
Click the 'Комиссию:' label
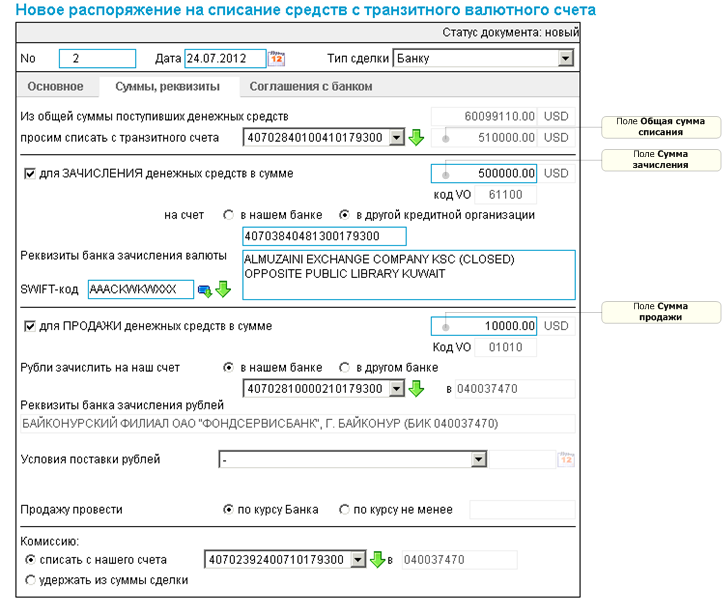point(50,541)
